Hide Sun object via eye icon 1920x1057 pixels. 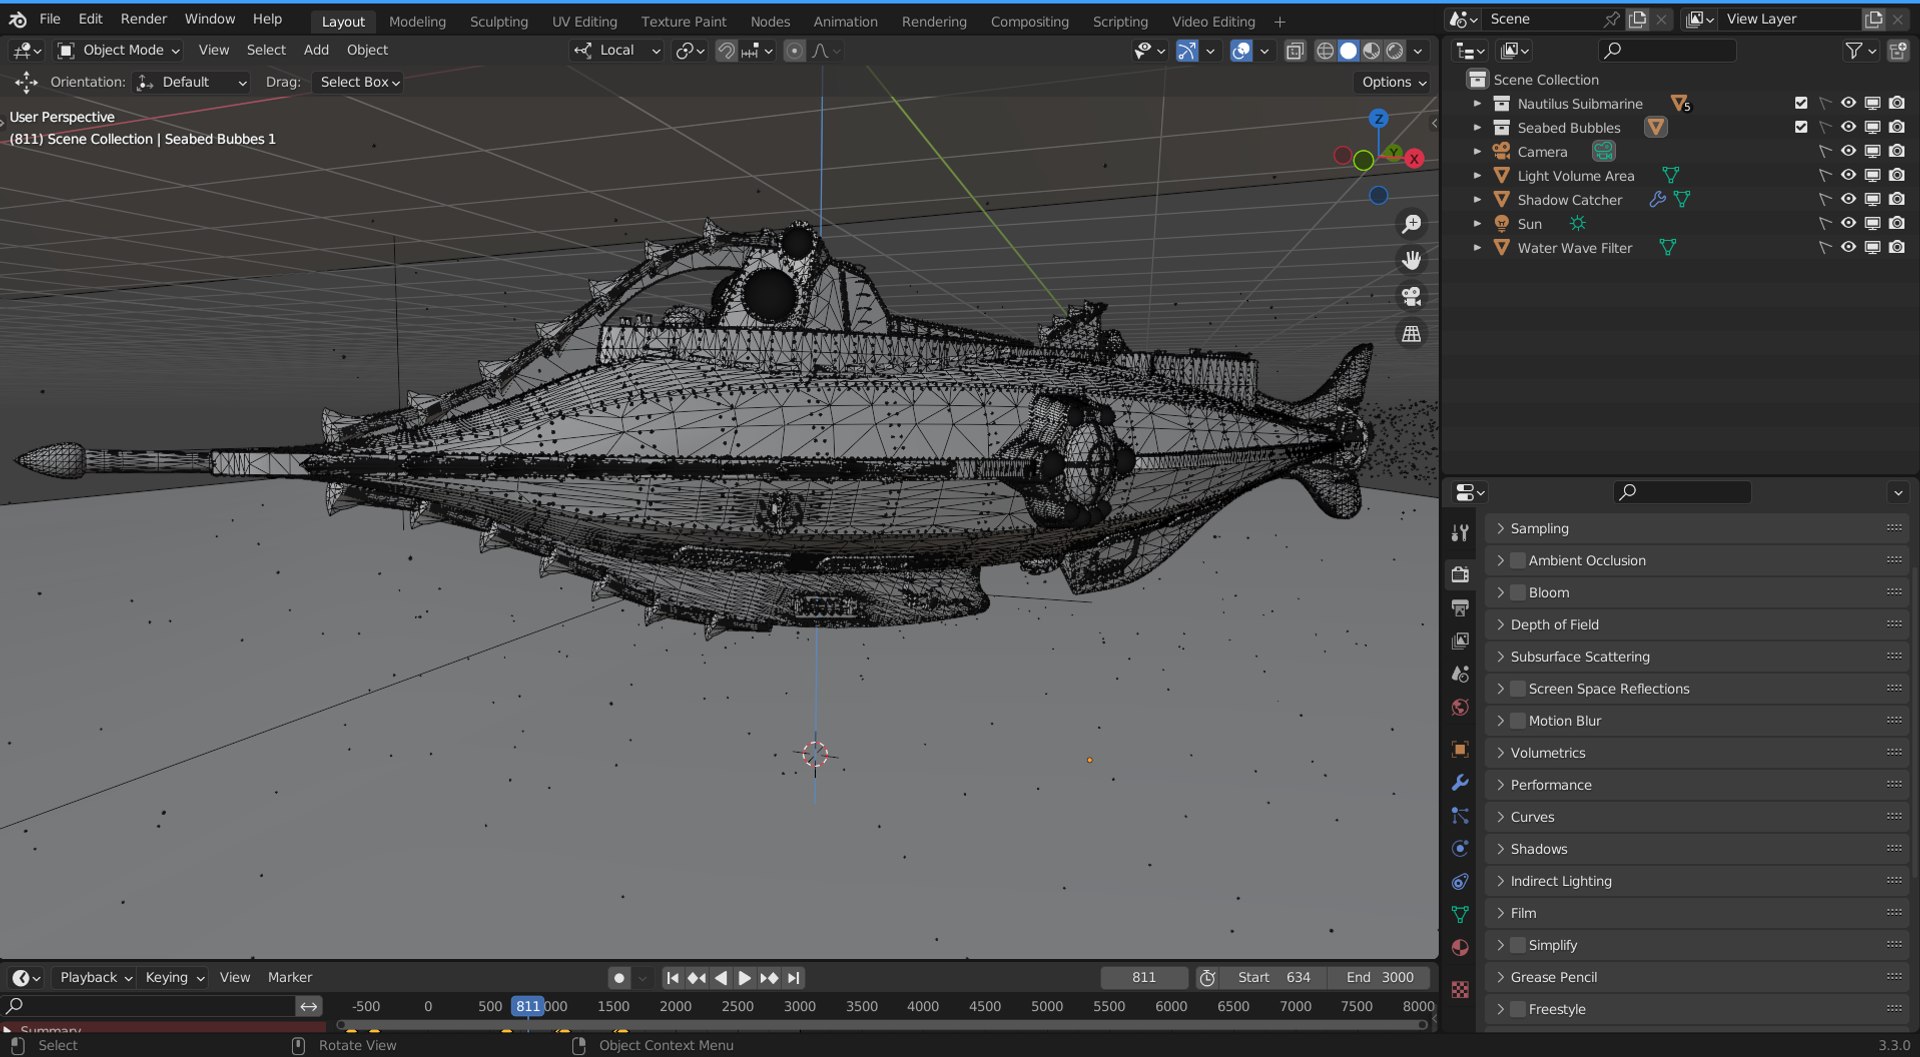coord(1848,223)
